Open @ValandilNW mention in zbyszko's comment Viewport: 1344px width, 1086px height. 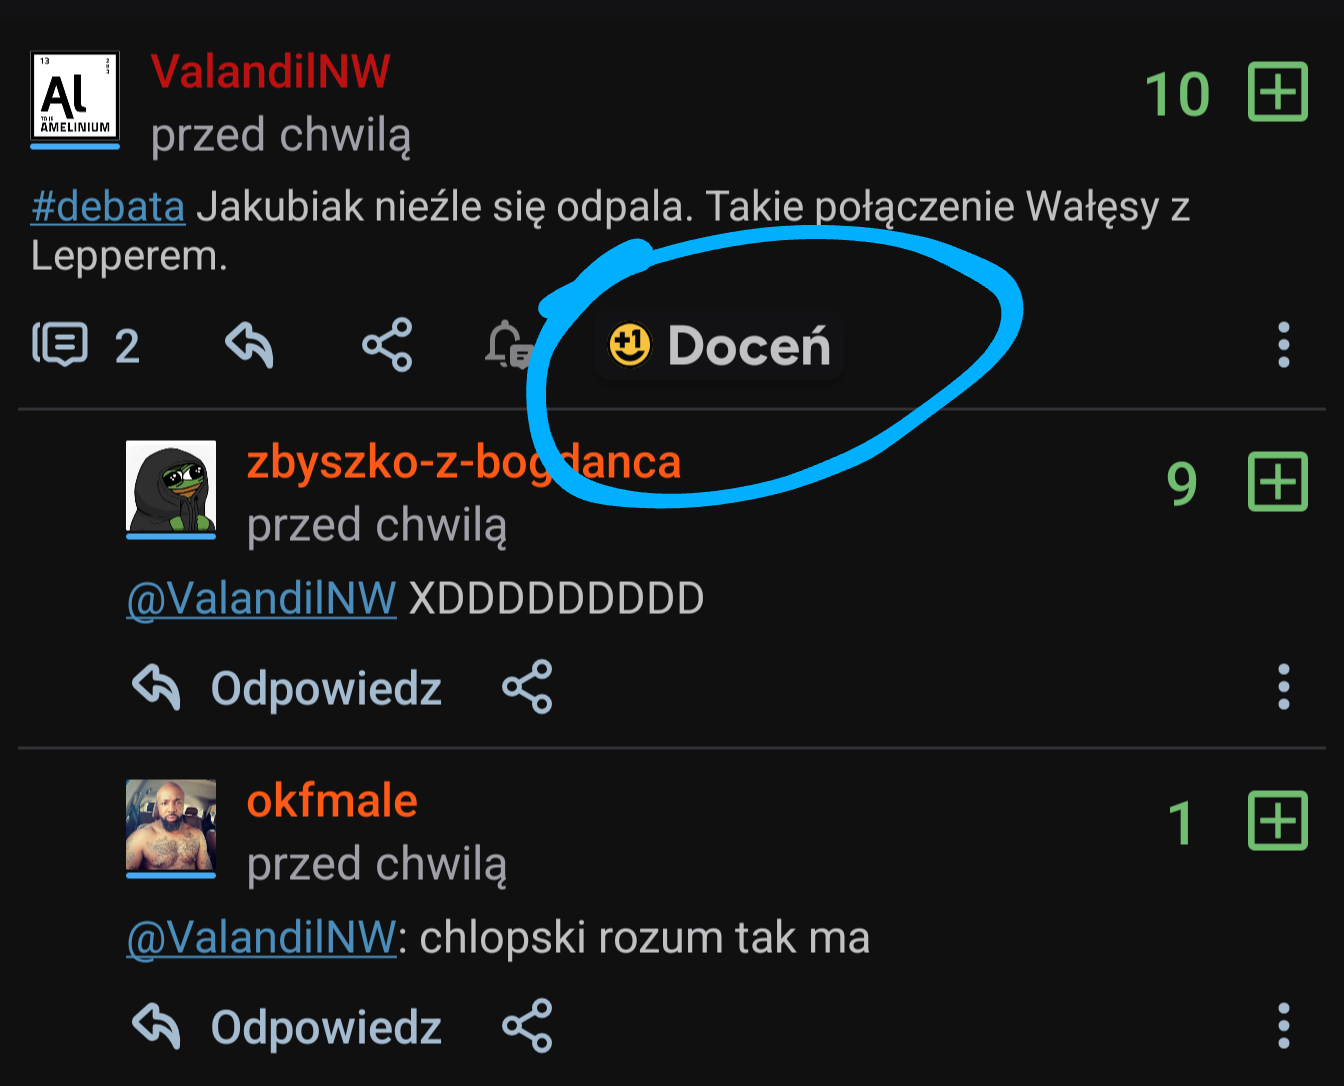262,598
